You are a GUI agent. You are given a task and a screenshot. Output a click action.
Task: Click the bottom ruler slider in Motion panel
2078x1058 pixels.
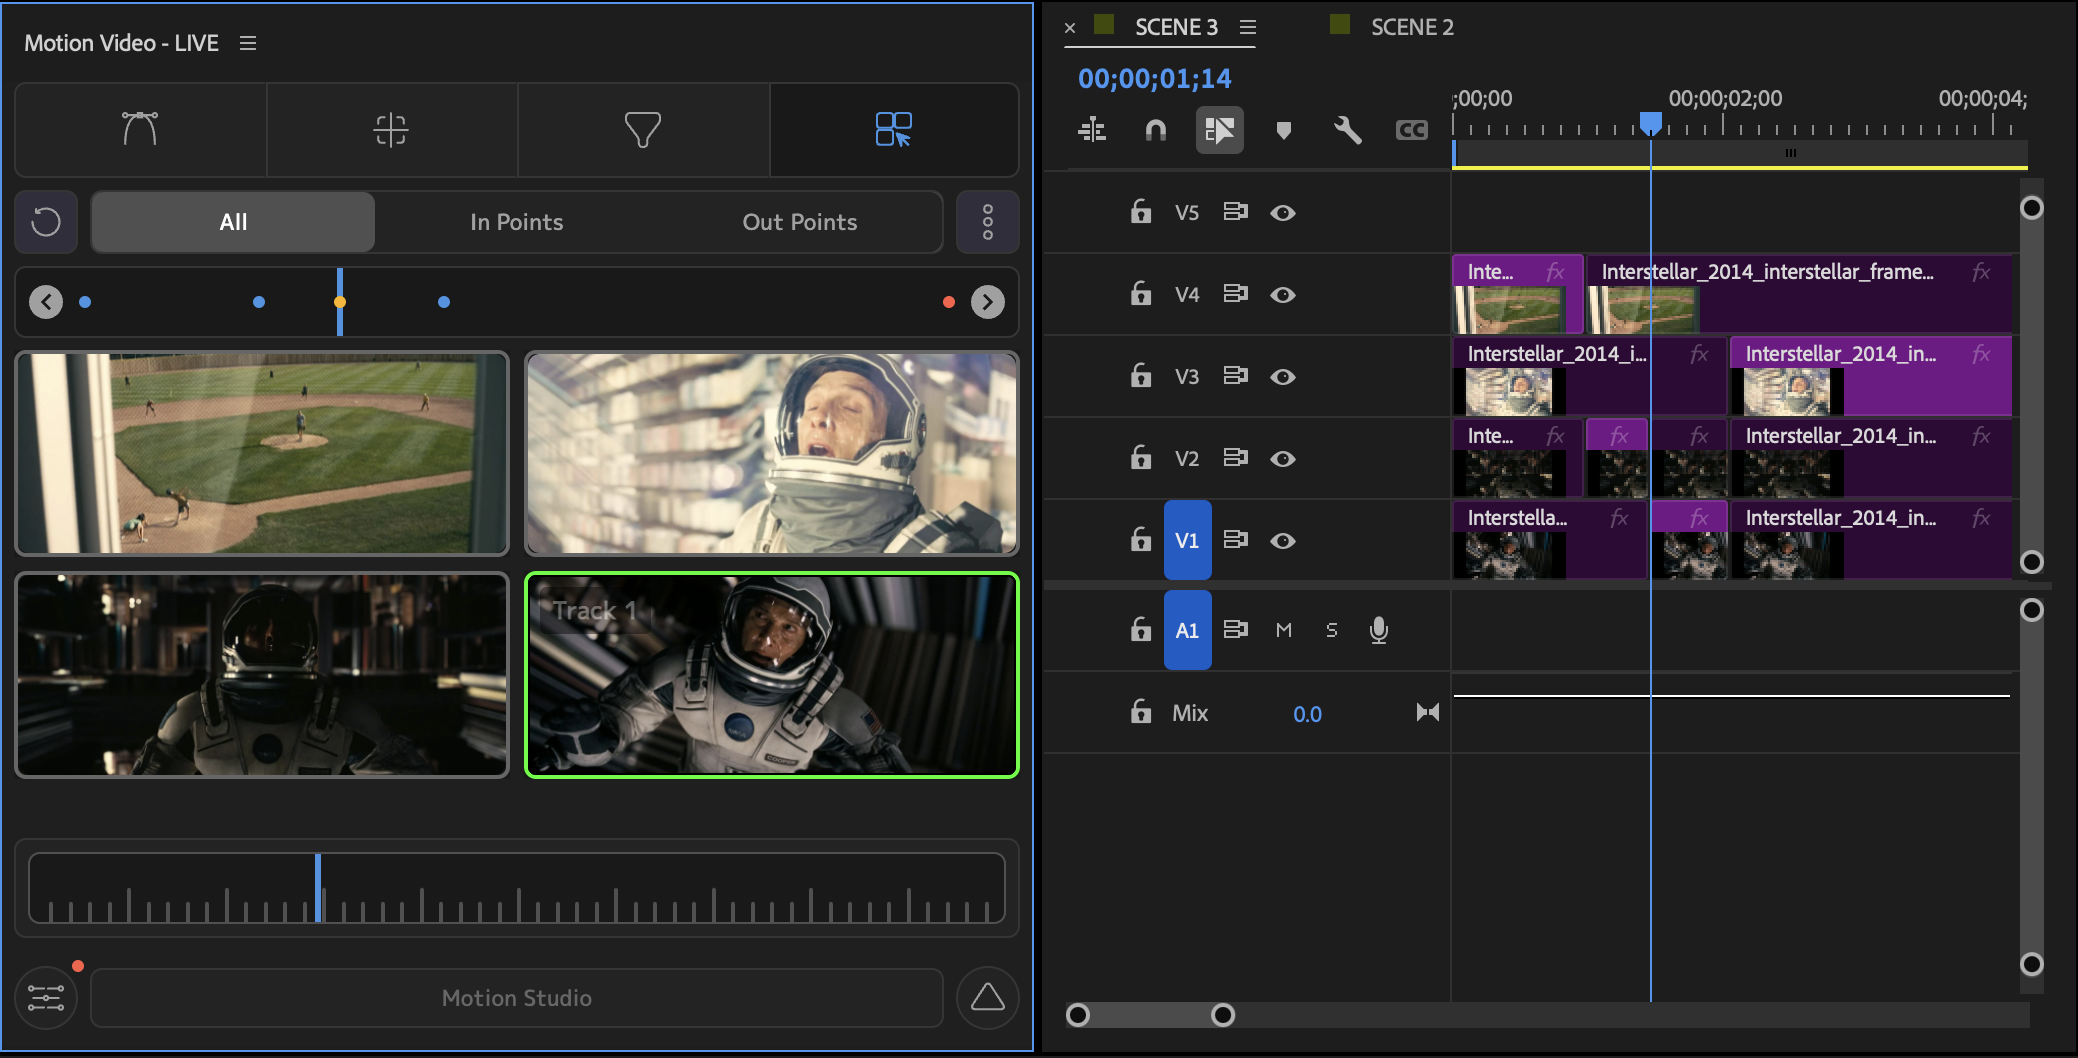click(x=516, y=888)
